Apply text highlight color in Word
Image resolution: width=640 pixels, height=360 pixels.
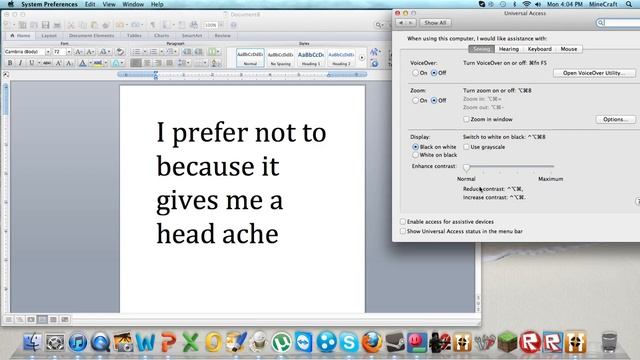[x=98, y=63]
